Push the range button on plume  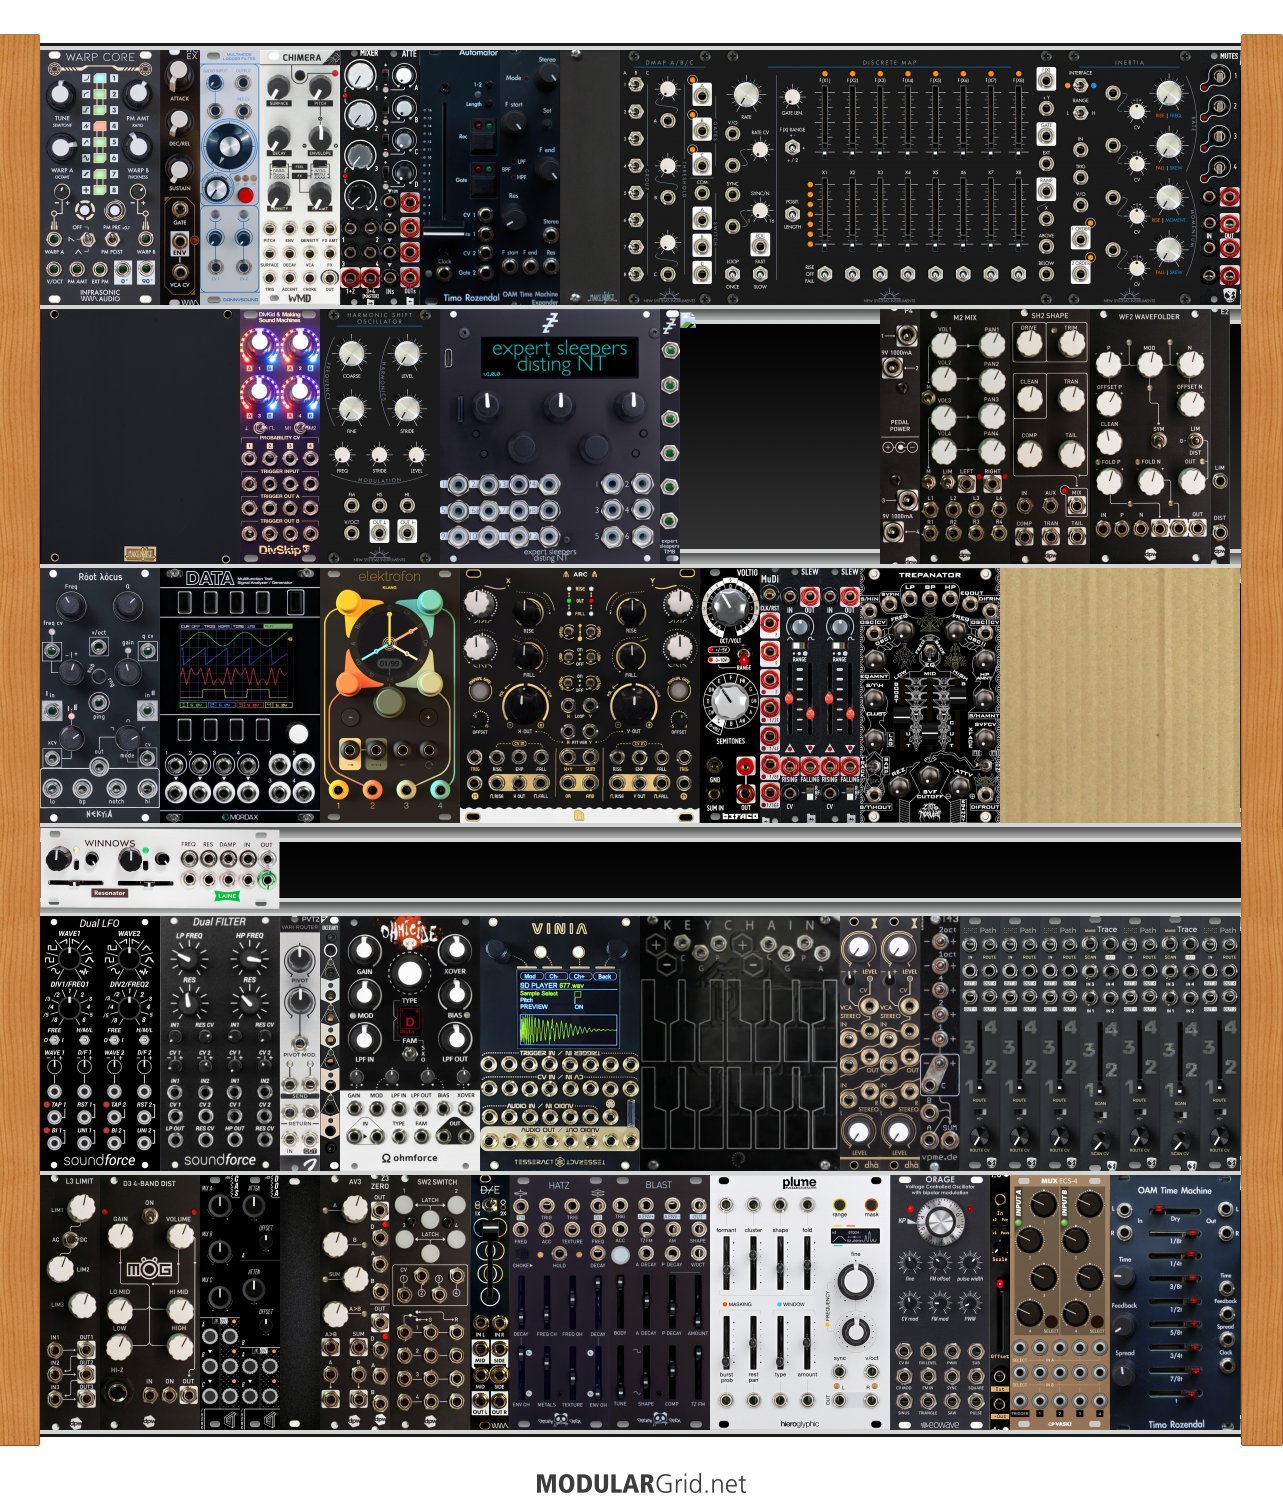840,1205
